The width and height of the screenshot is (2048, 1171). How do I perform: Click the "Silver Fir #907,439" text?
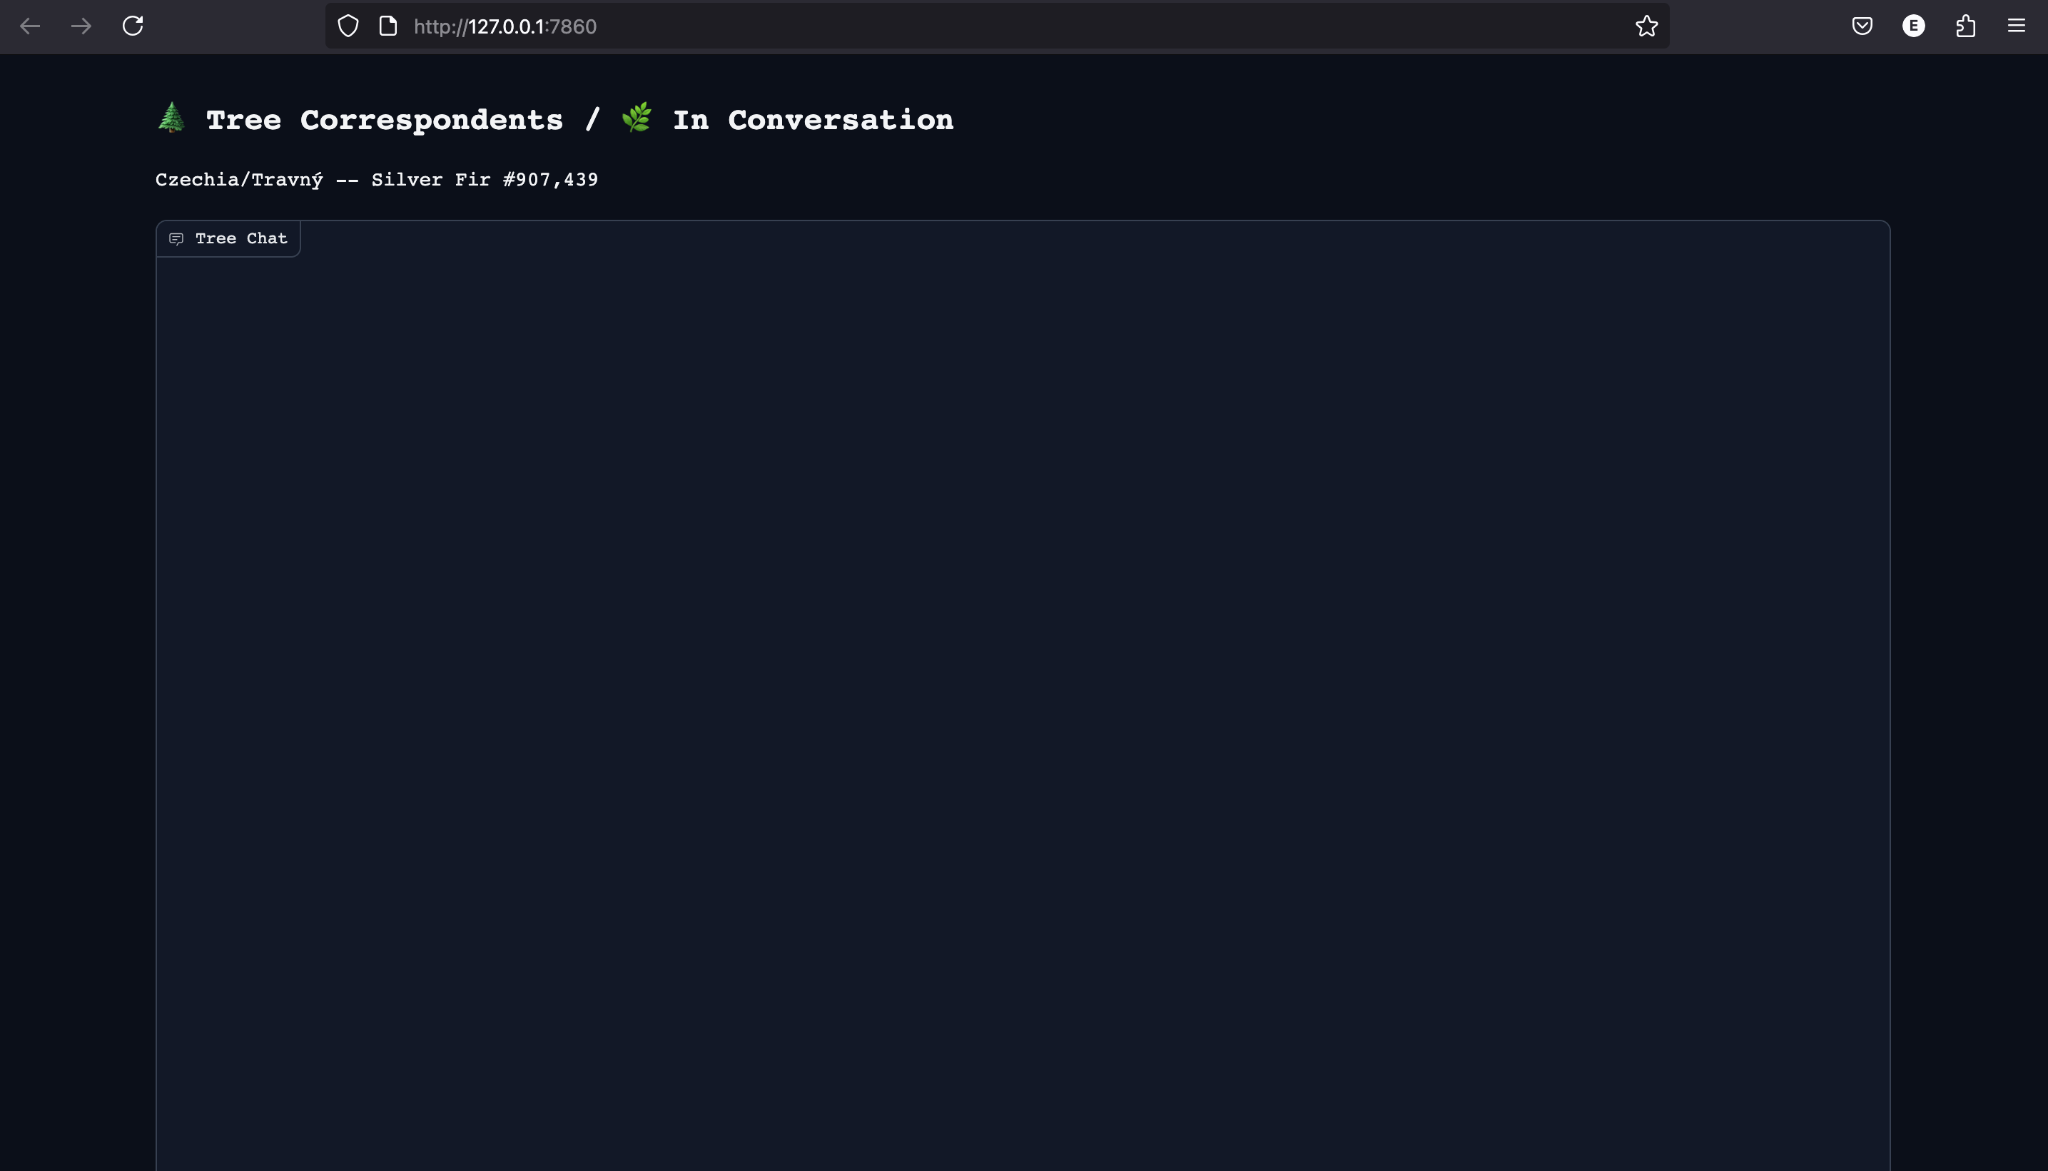pyautogui.click(x=485, y=180)
